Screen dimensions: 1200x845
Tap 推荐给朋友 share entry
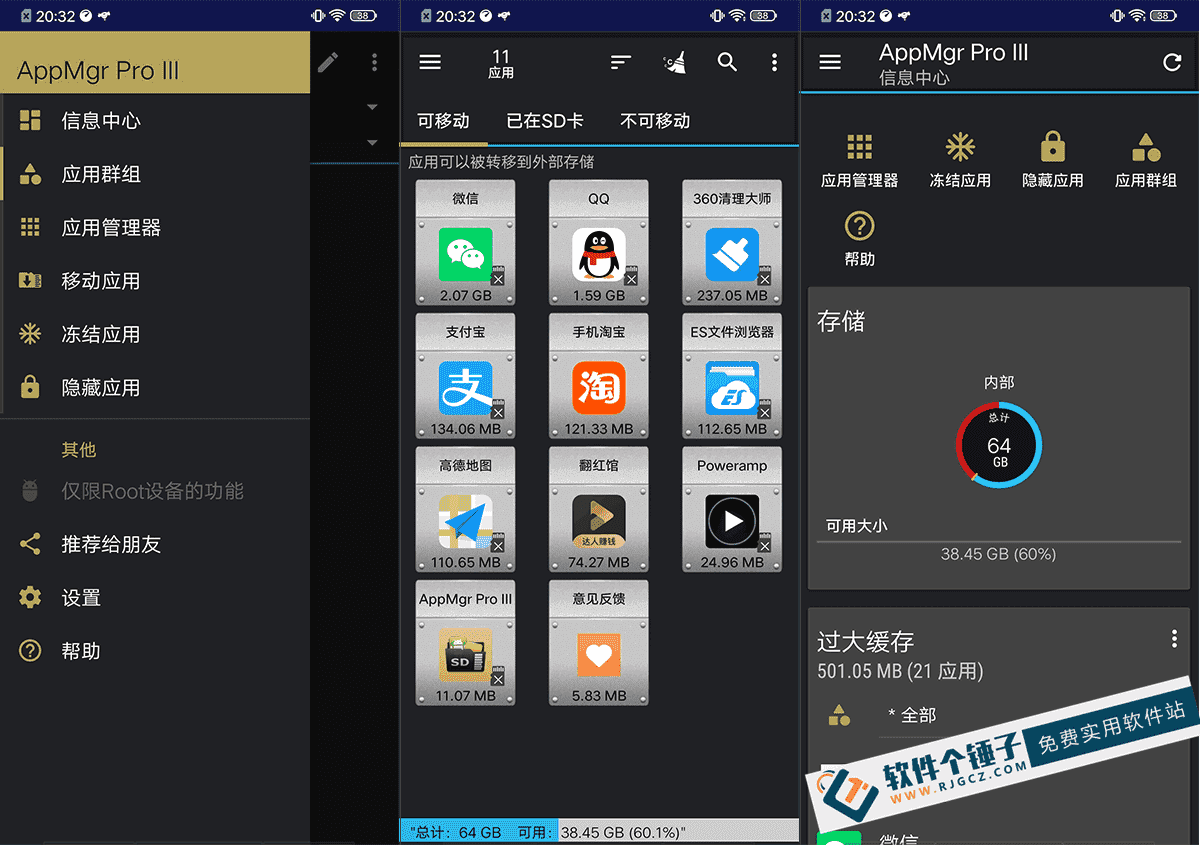tap(155, 544)
